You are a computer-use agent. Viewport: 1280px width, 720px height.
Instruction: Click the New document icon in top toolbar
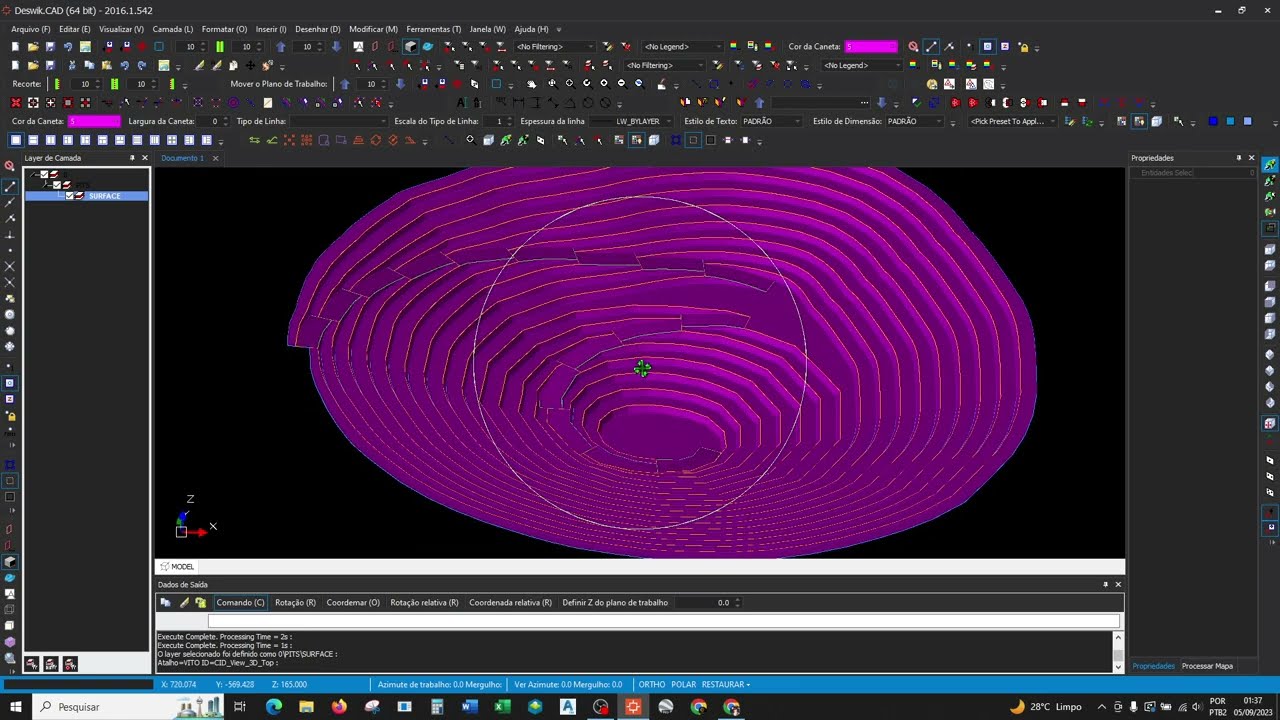15,47
